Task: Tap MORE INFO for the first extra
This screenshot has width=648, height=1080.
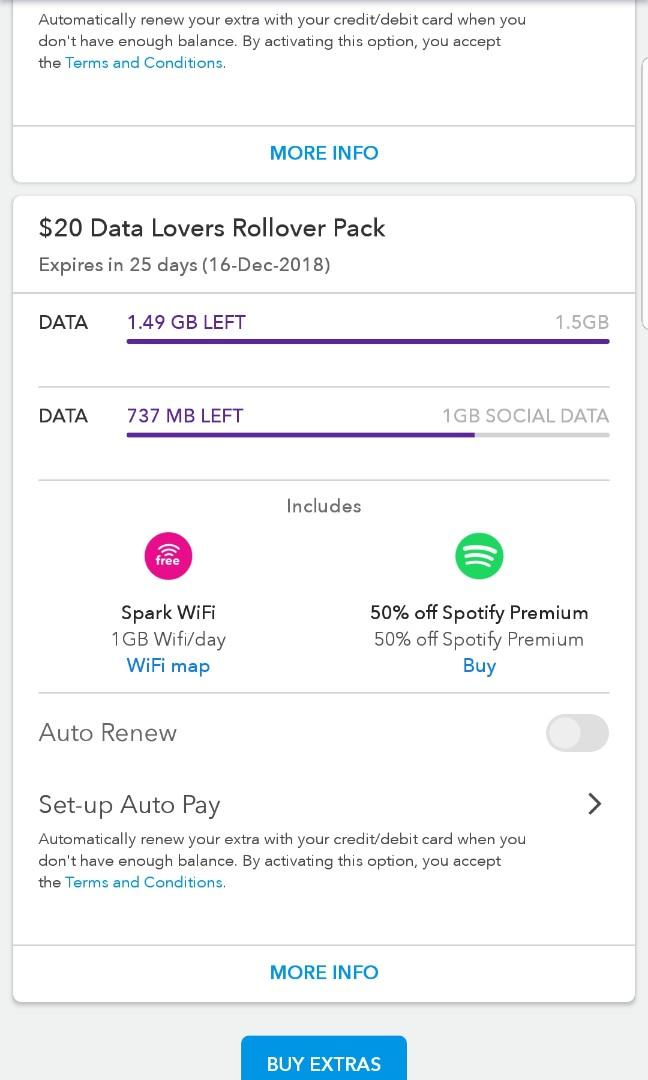Action: 323,152
